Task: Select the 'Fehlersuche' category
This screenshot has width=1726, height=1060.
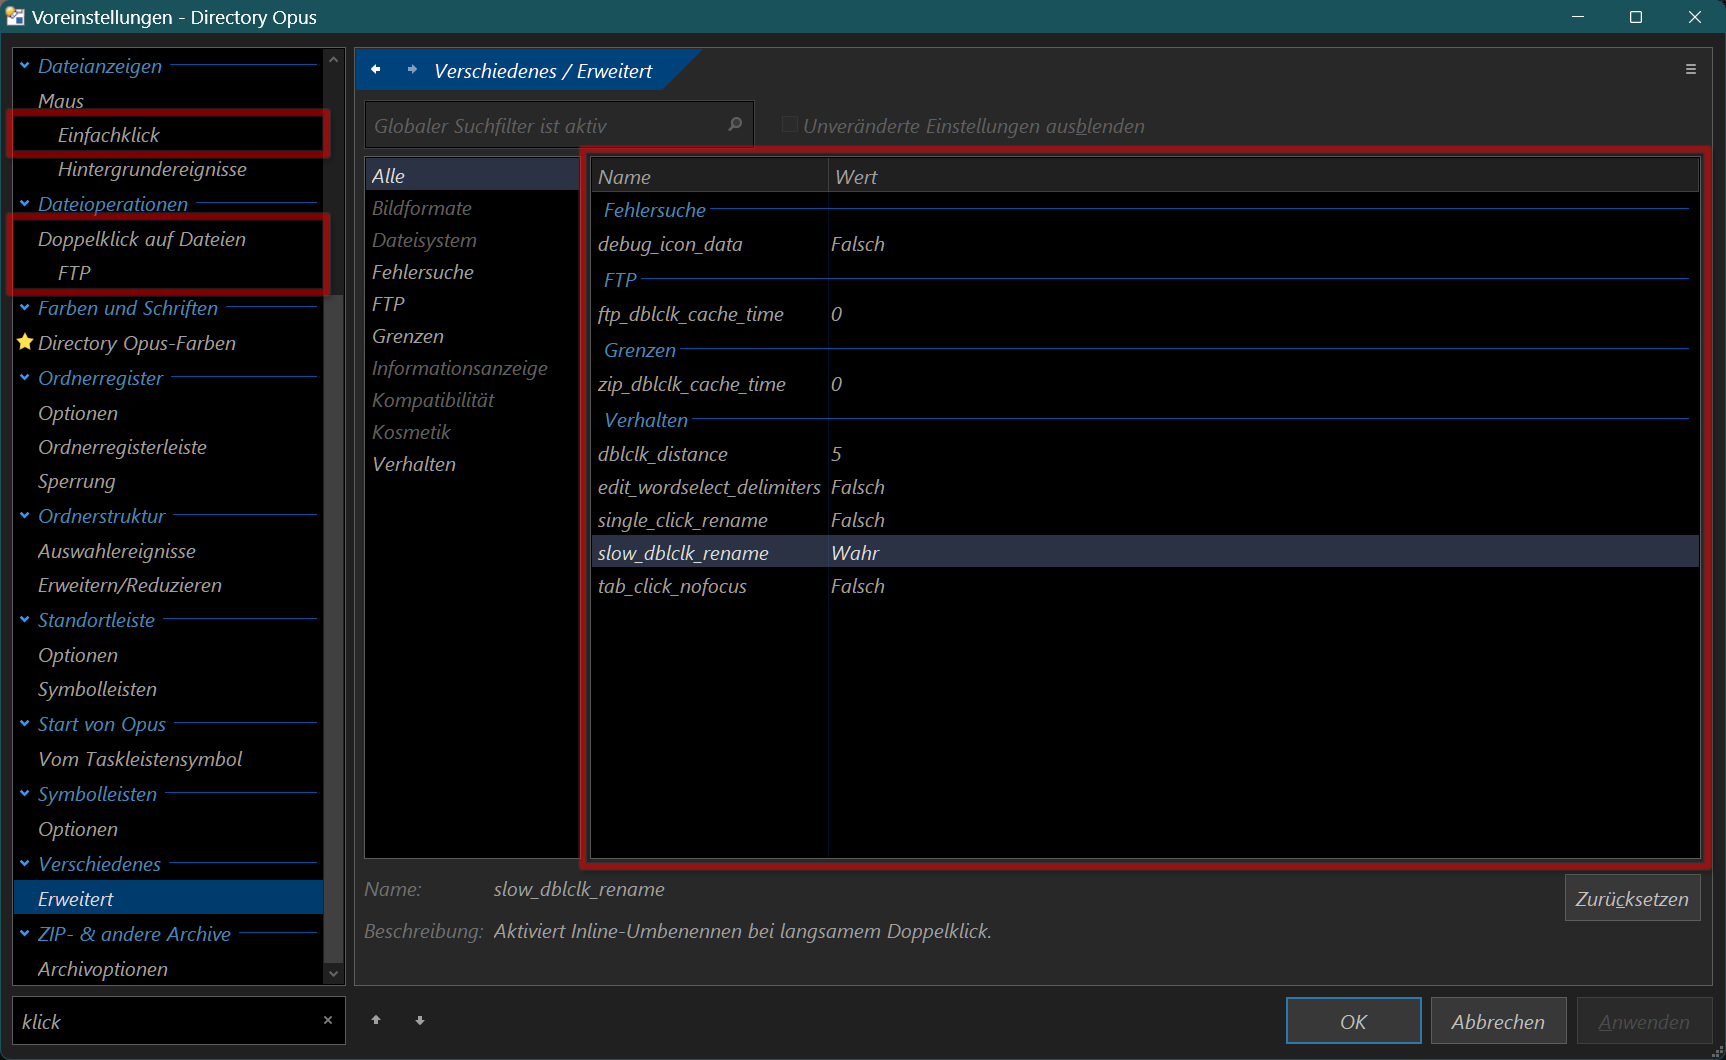Action: point(472,272)
